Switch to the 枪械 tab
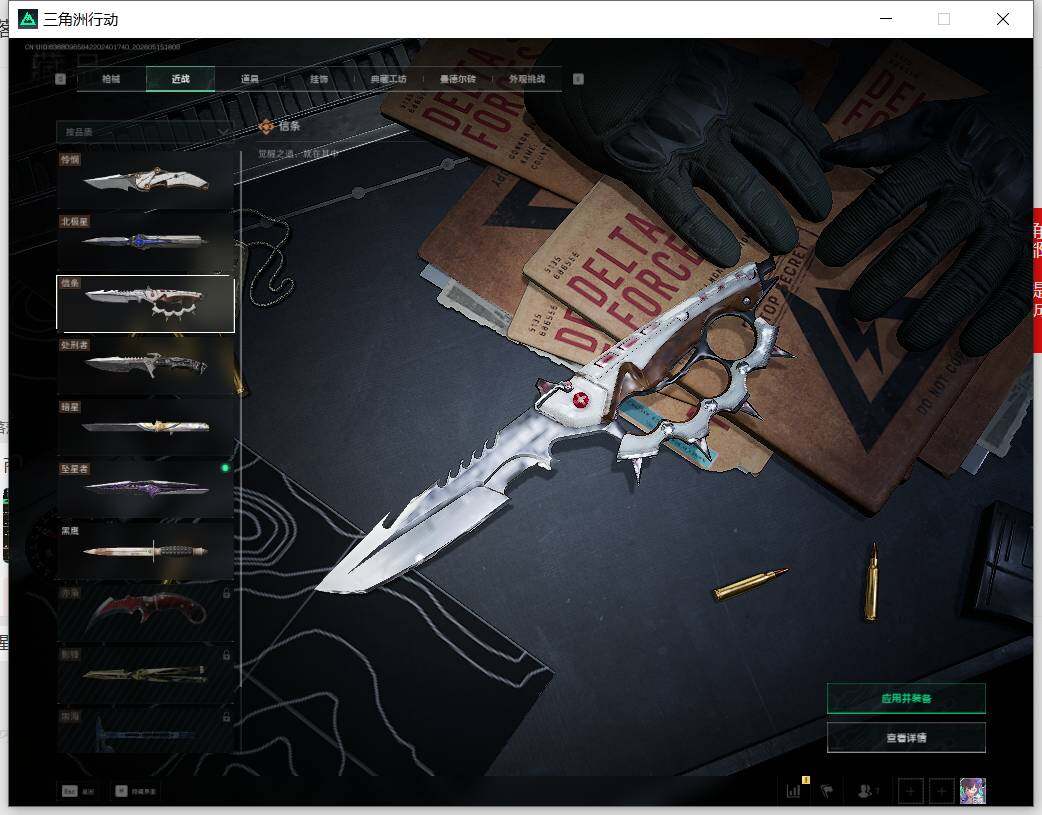 111,79
